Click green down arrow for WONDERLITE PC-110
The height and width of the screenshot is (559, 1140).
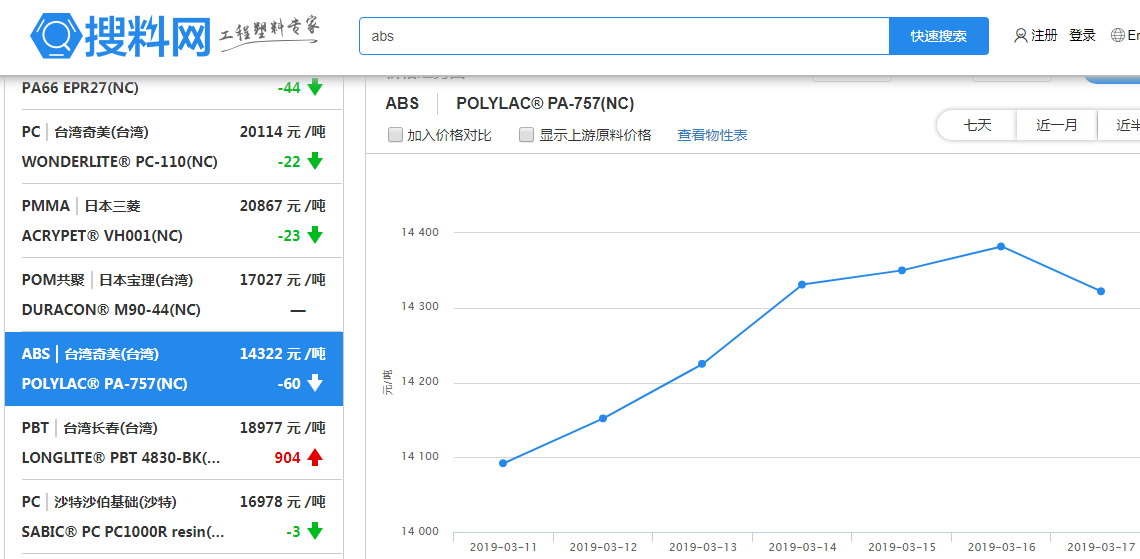[x=315, y=161]
